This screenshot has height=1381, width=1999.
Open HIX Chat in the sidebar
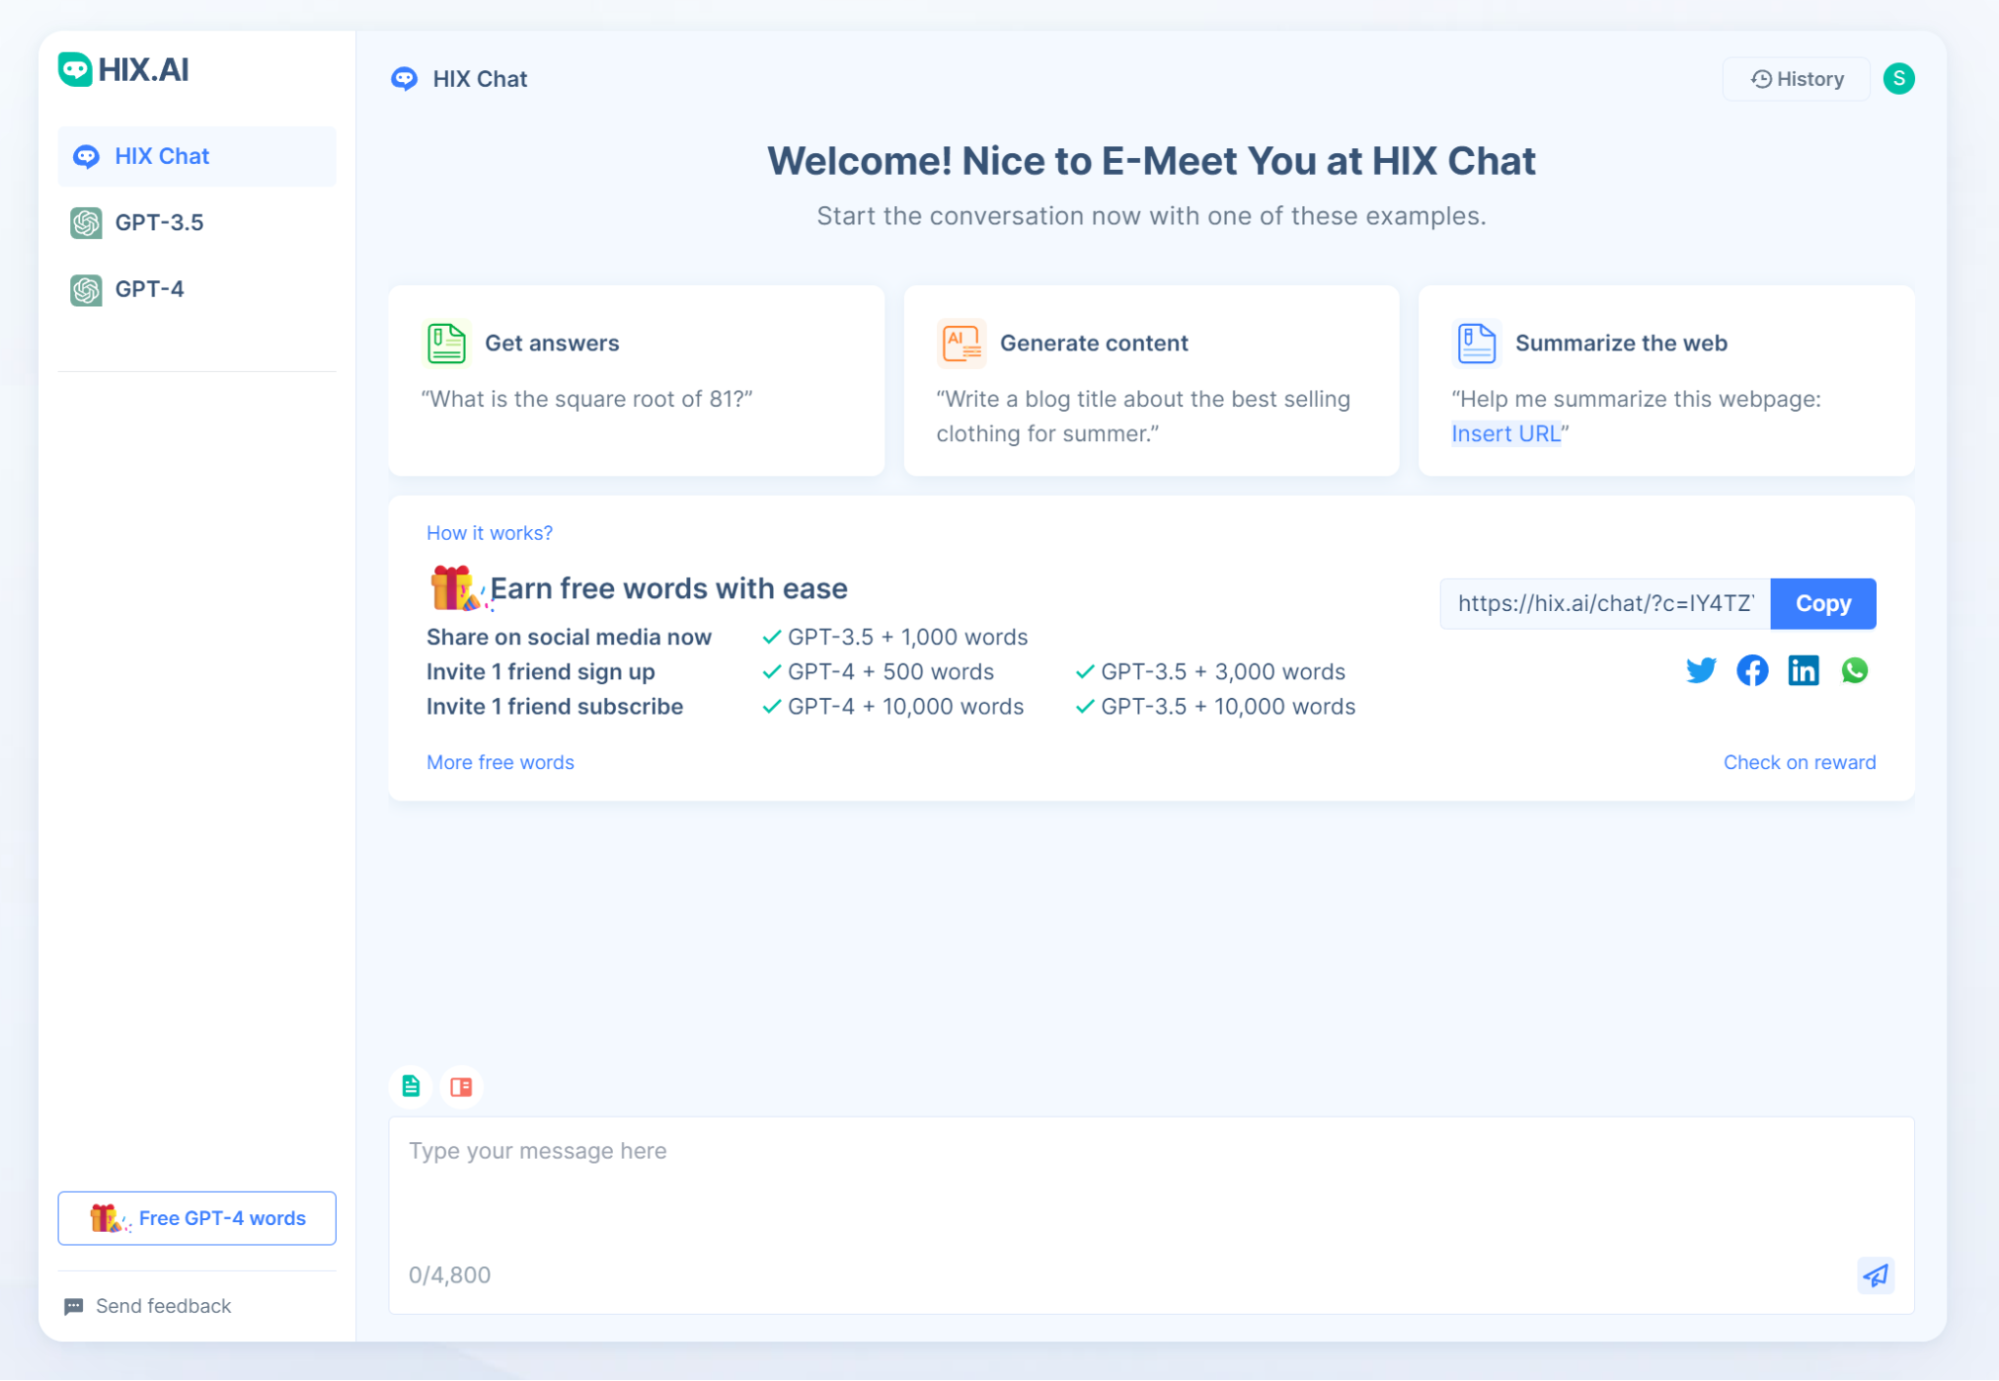click(x=197, y=156)
